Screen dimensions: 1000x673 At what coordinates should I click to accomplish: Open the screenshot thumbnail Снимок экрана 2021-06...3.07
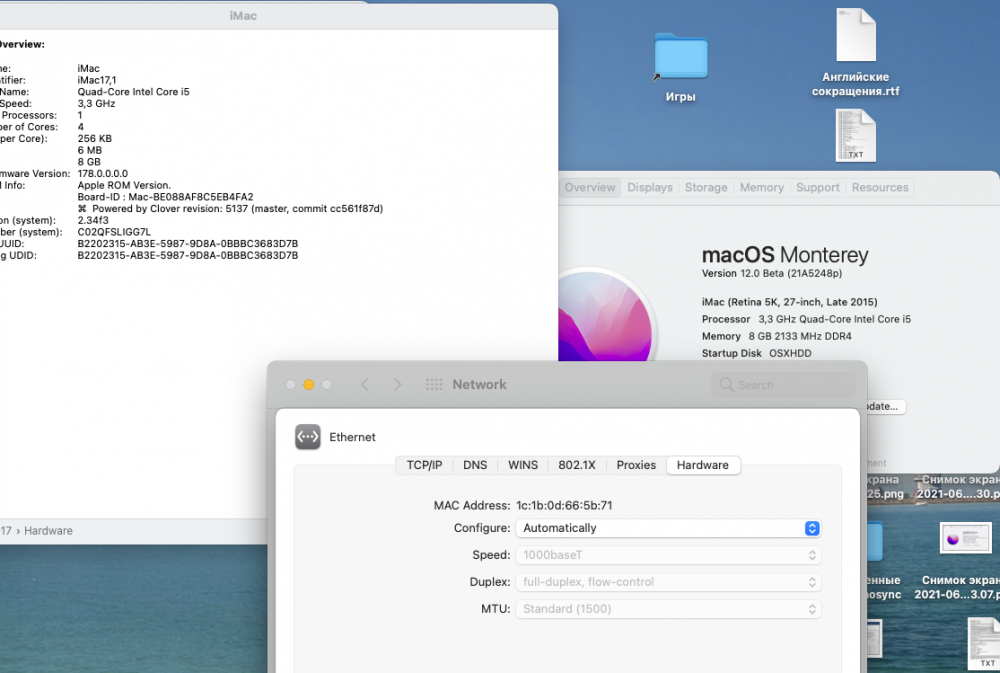(x=966, y=538)
